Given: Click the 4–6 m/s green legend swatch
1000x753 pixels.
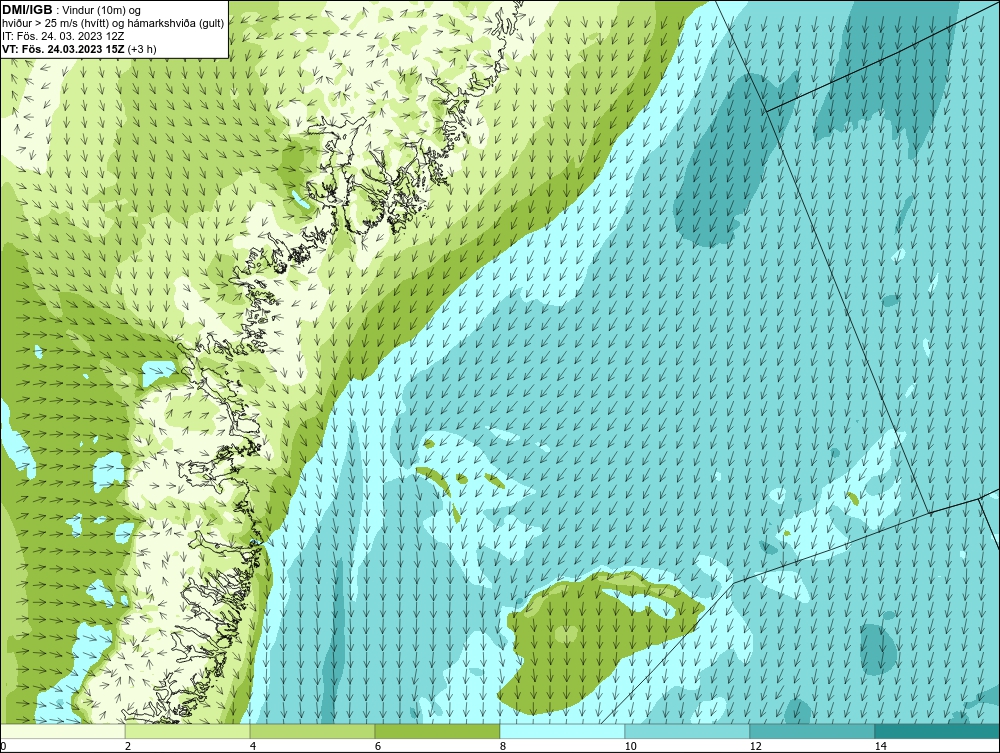Looking at the screenshot, I should tap(312, 731).
